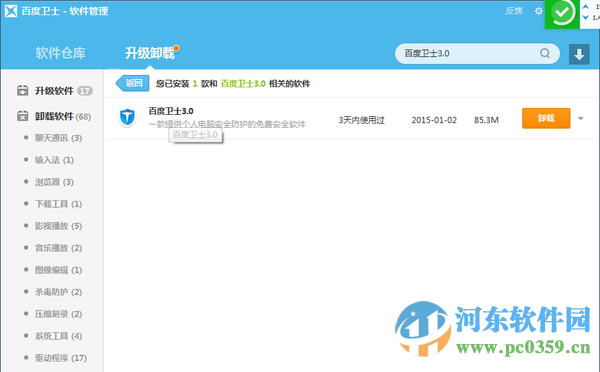Viewport: 600px width, 372px height.
Task: Click the 返回 back button
Action: pyautogui.click(x=132, y=83)
